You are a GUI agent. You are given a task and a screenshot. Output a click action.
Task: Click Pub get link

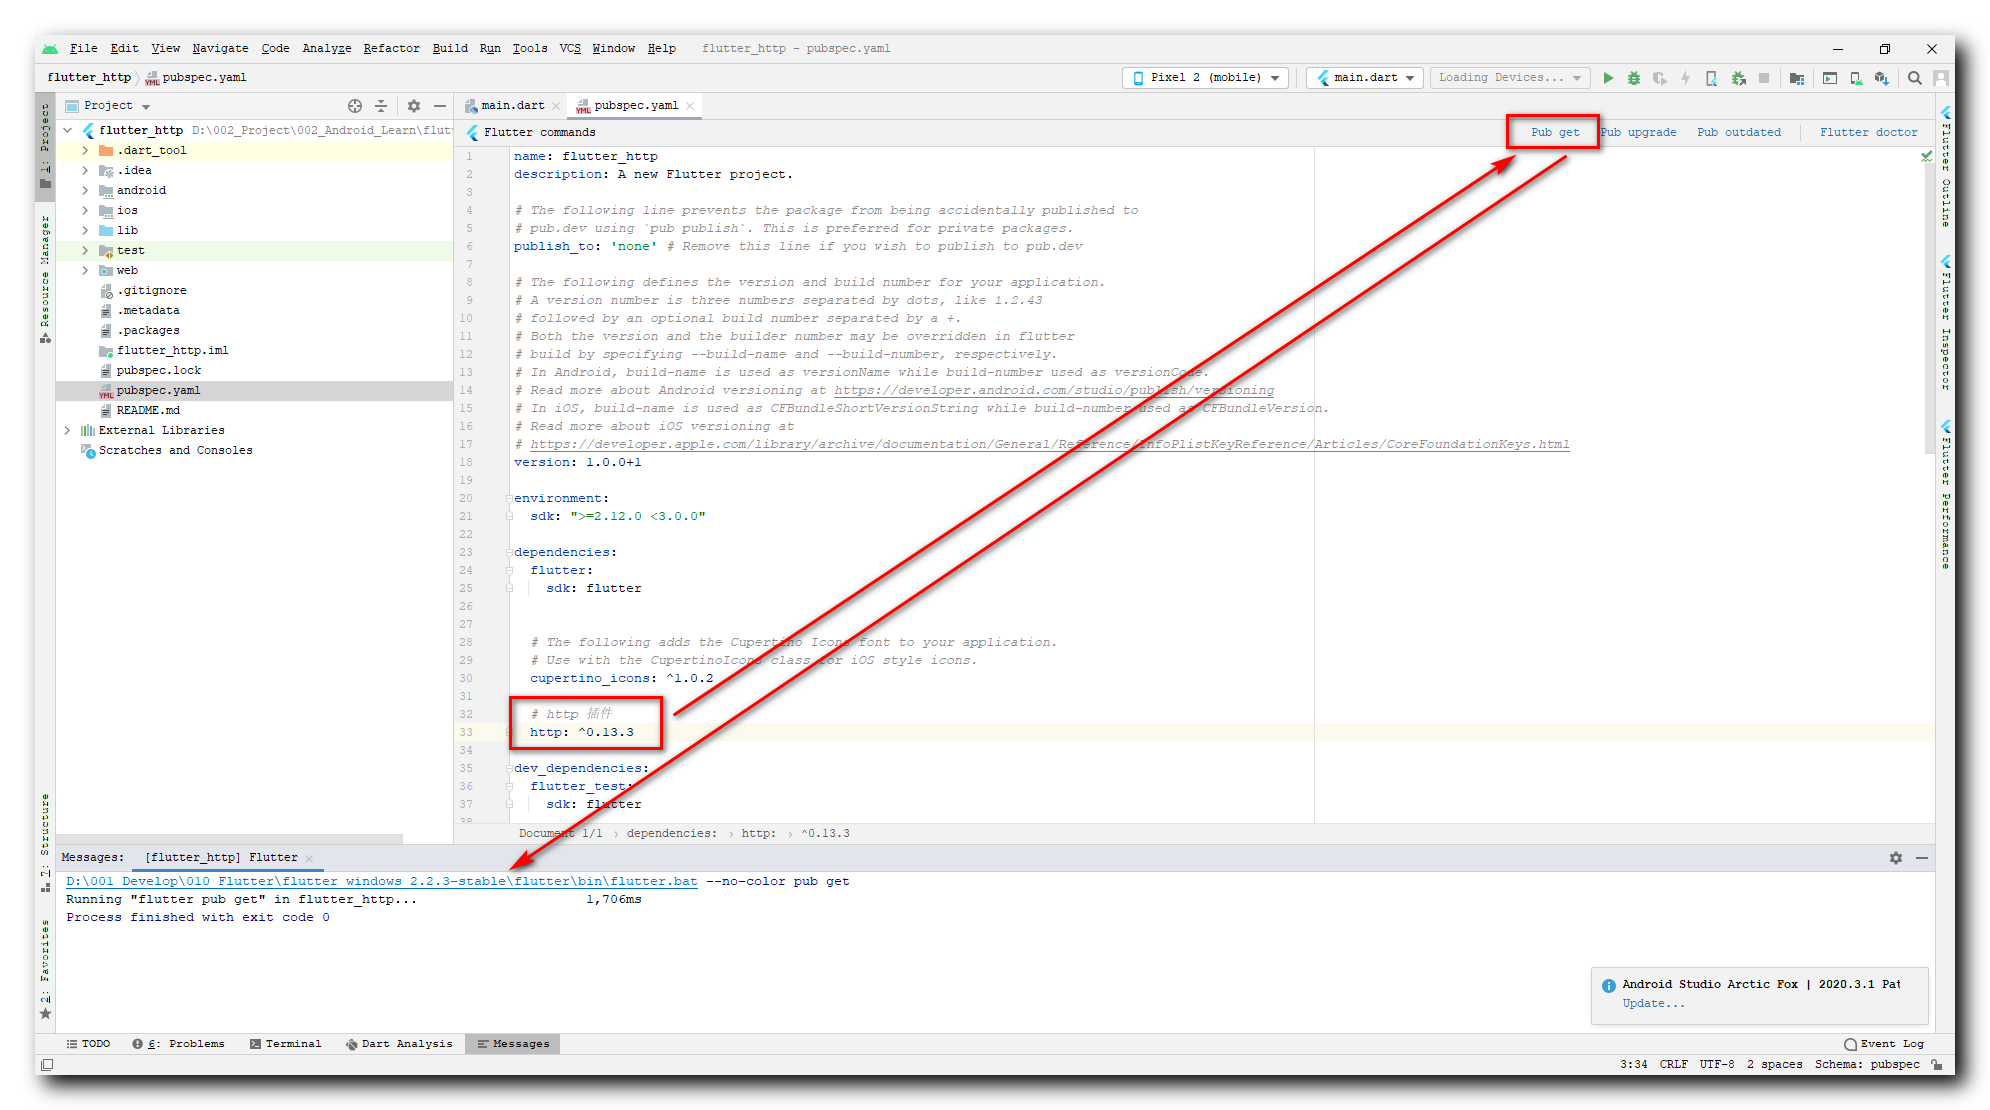click(x=1554, y=132)
